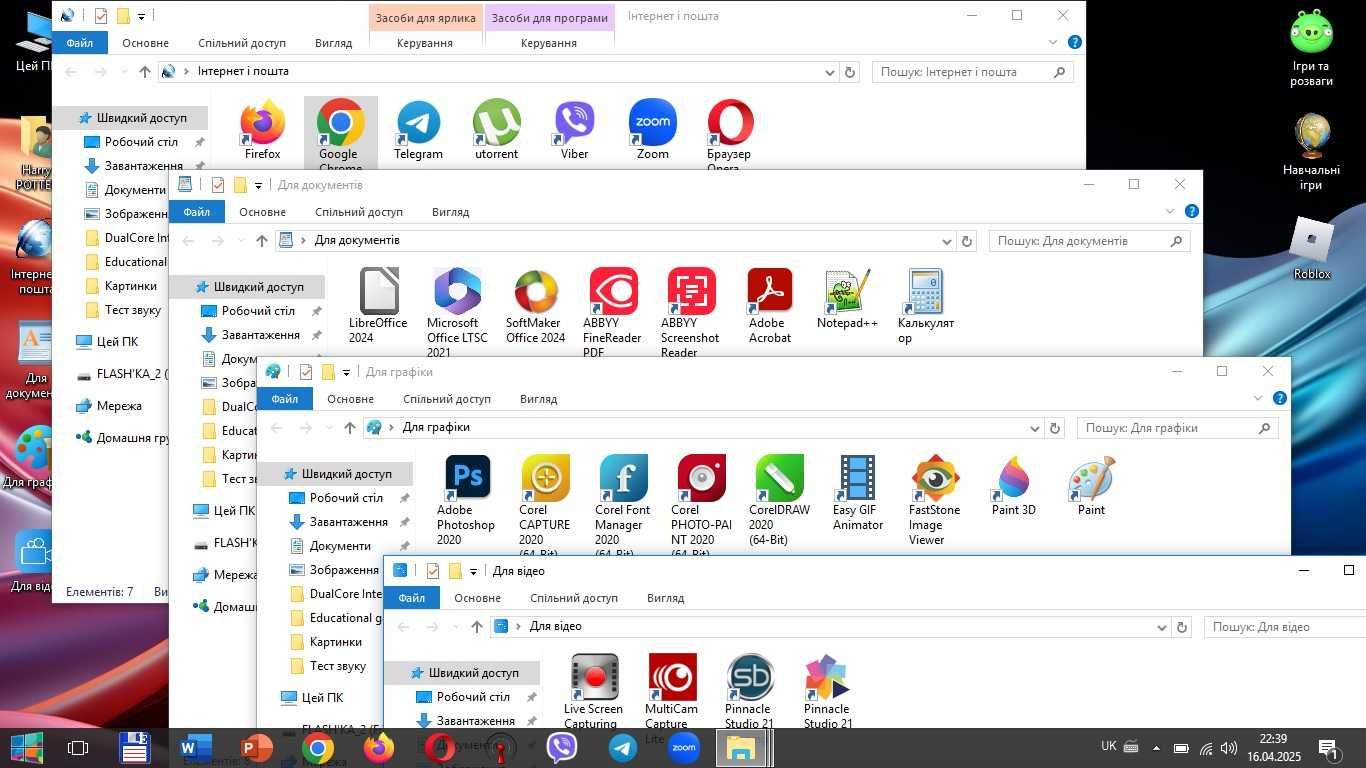Launch Microsoft Office LTSC 2021 shortcut
The height and width of the screenshot is (768, 1366).
[457, 312]
